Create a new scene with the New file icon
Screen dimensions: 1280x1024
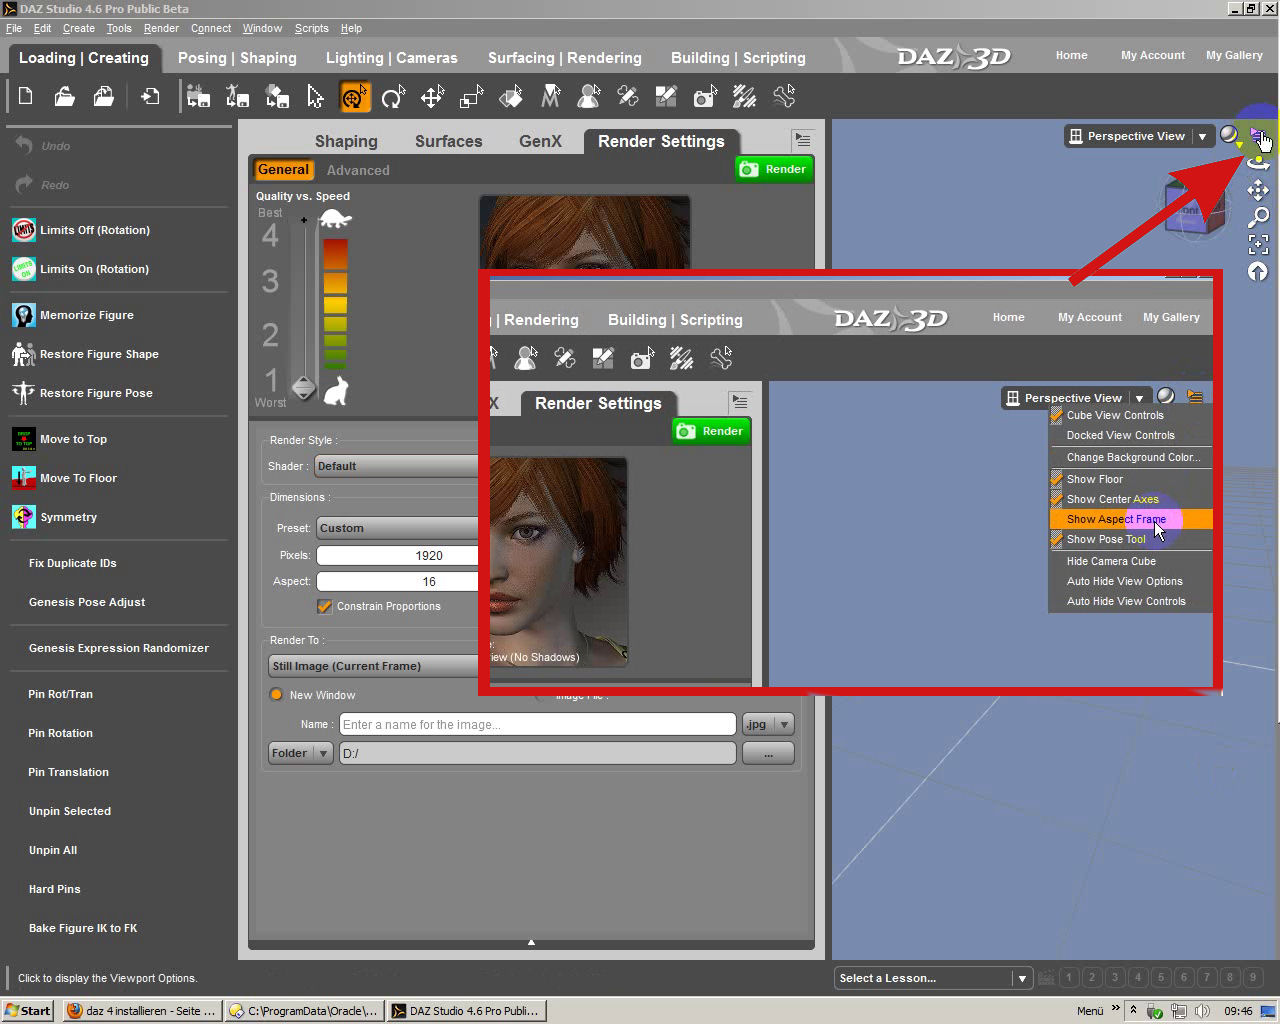click(x=26, y=96)
